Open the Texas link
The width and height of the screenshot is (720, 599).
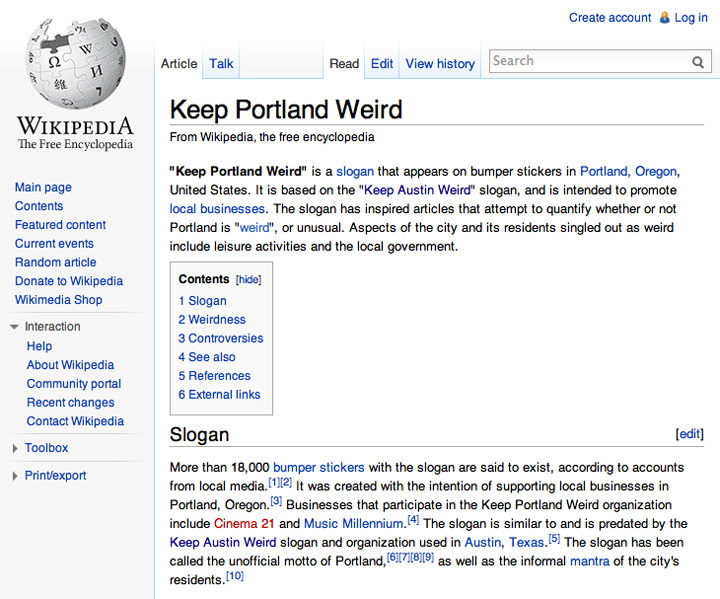(x=526, y=543)
